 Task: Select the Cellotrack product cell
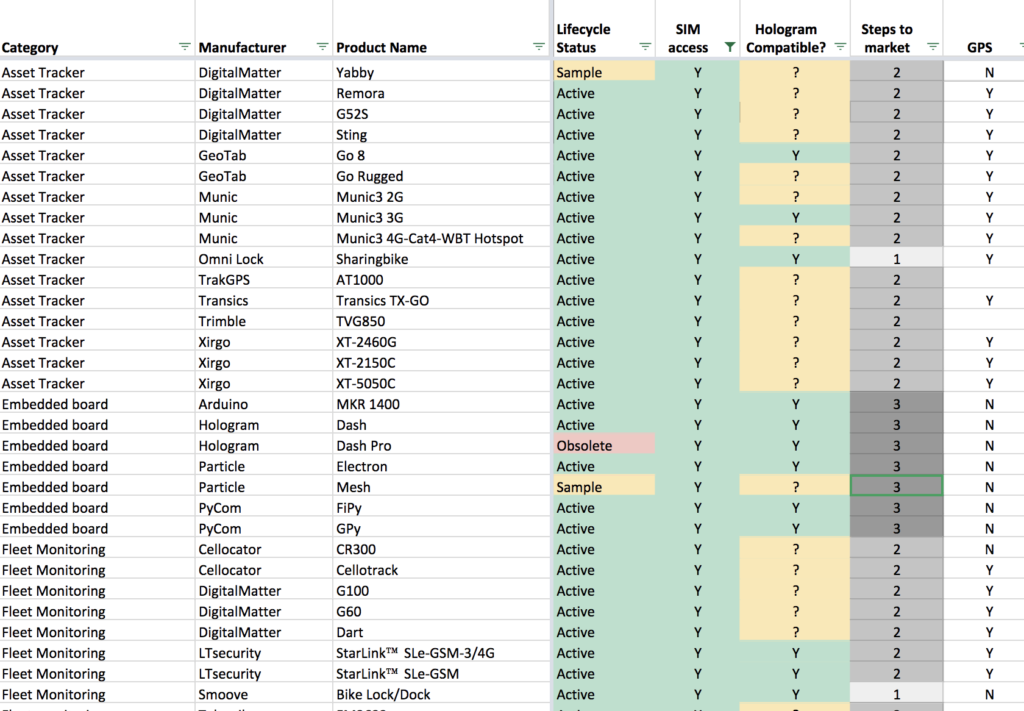pos(441,570)
